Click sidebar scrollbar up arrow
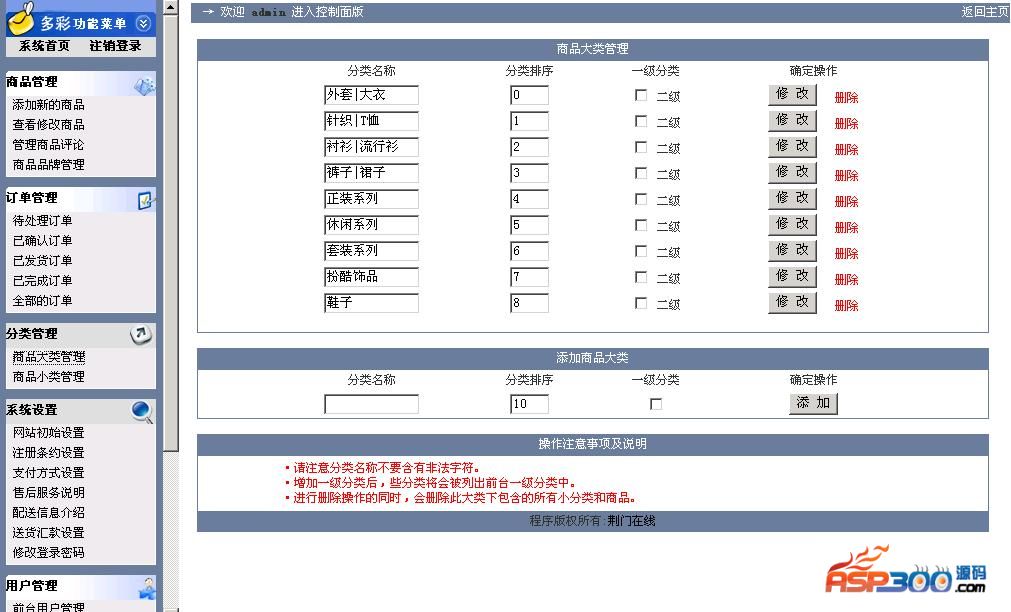The width and height of the screenshot is (1011, 612). pyautogui.click(x=170, y=7)
